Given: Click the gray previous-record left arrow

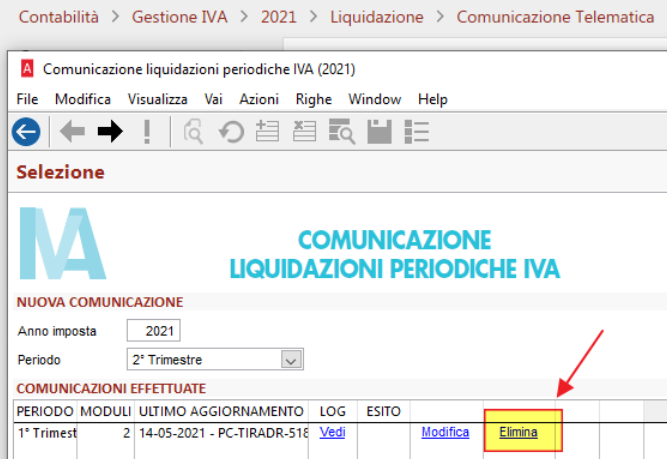Looking at the screenshot, I should click(72, 131).
